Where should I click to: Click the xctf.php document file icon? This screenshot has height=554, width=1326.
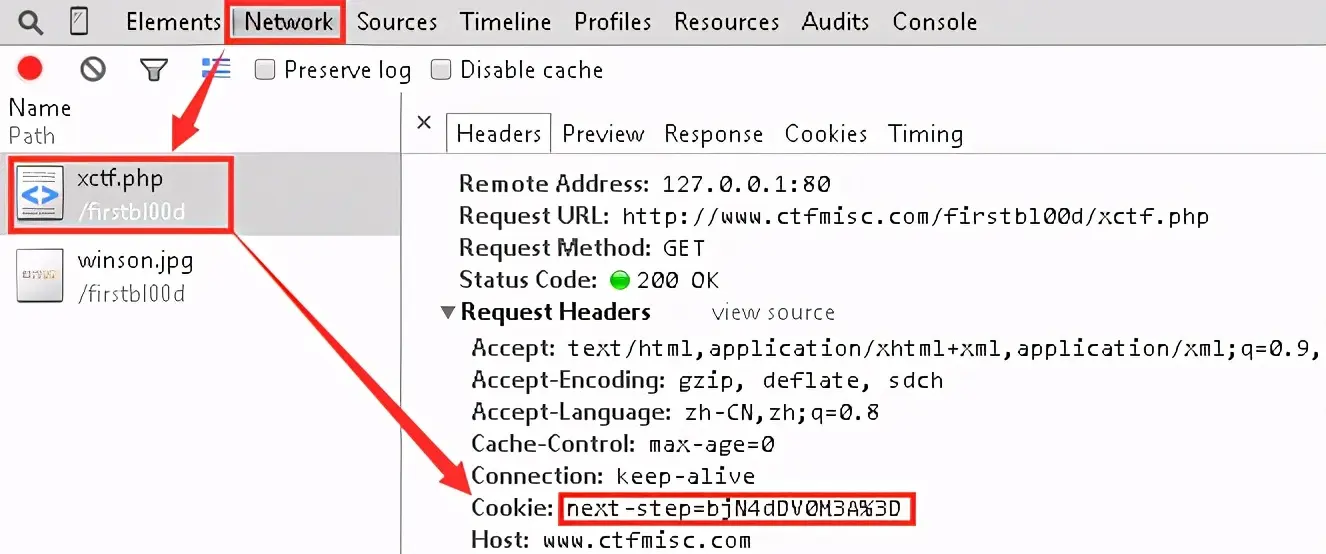(x=40, y=193)
